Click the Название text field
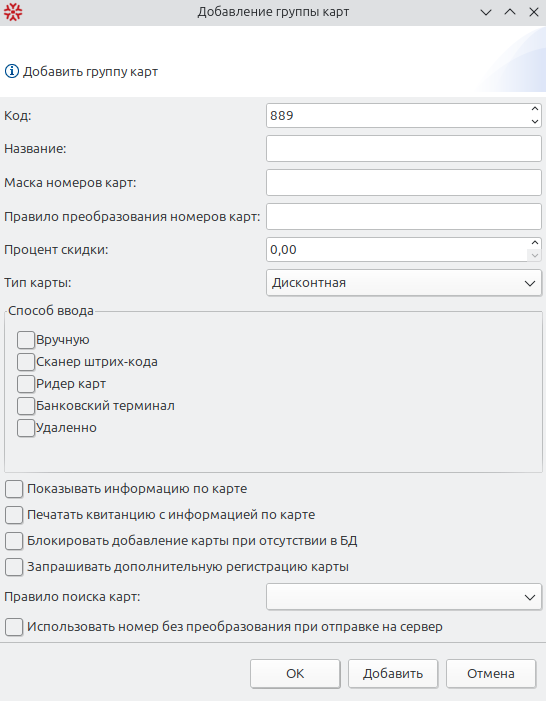This screenshot has height=701, width=546. tap(404, 149)
